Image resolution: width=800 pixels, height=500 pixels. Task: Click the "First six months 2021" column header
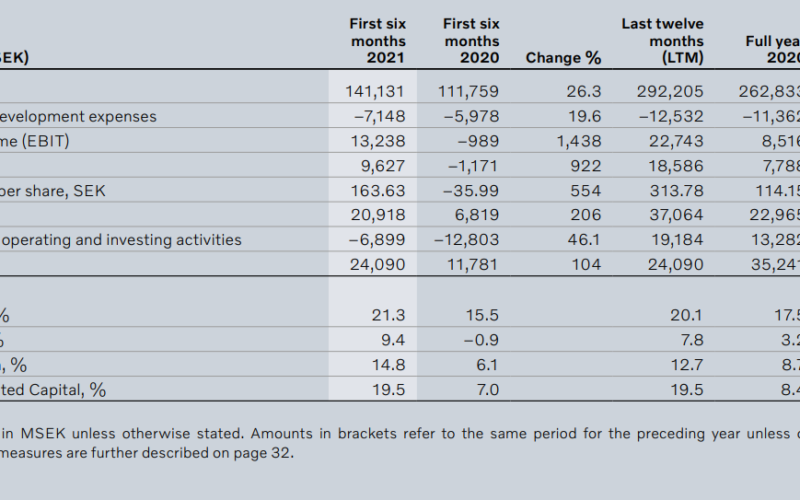tap(377, 41)
